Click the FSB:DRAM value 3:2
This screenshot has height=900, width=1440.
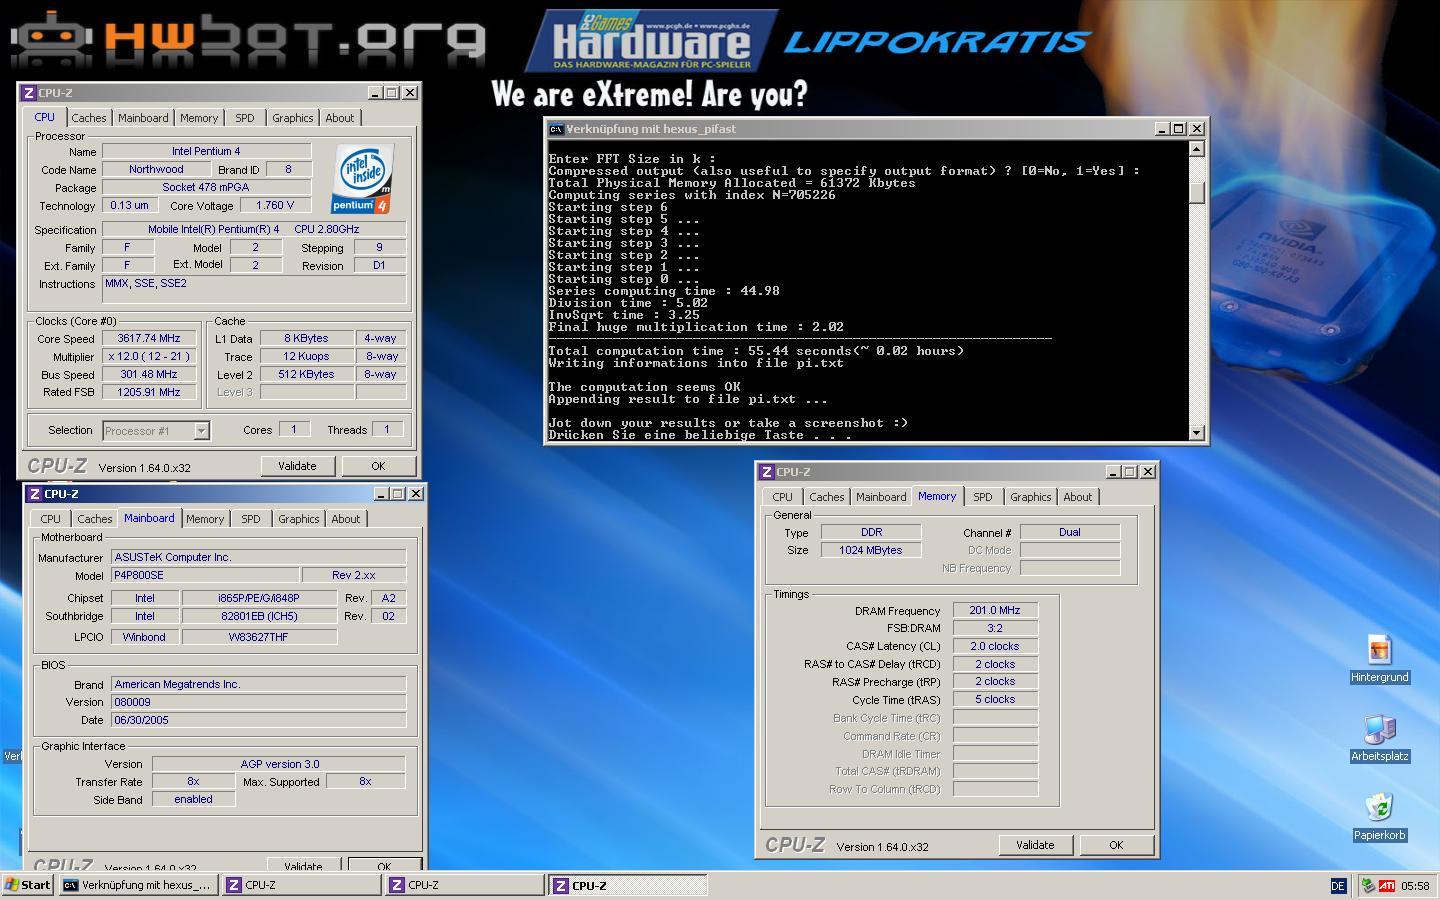click(995, 628)
